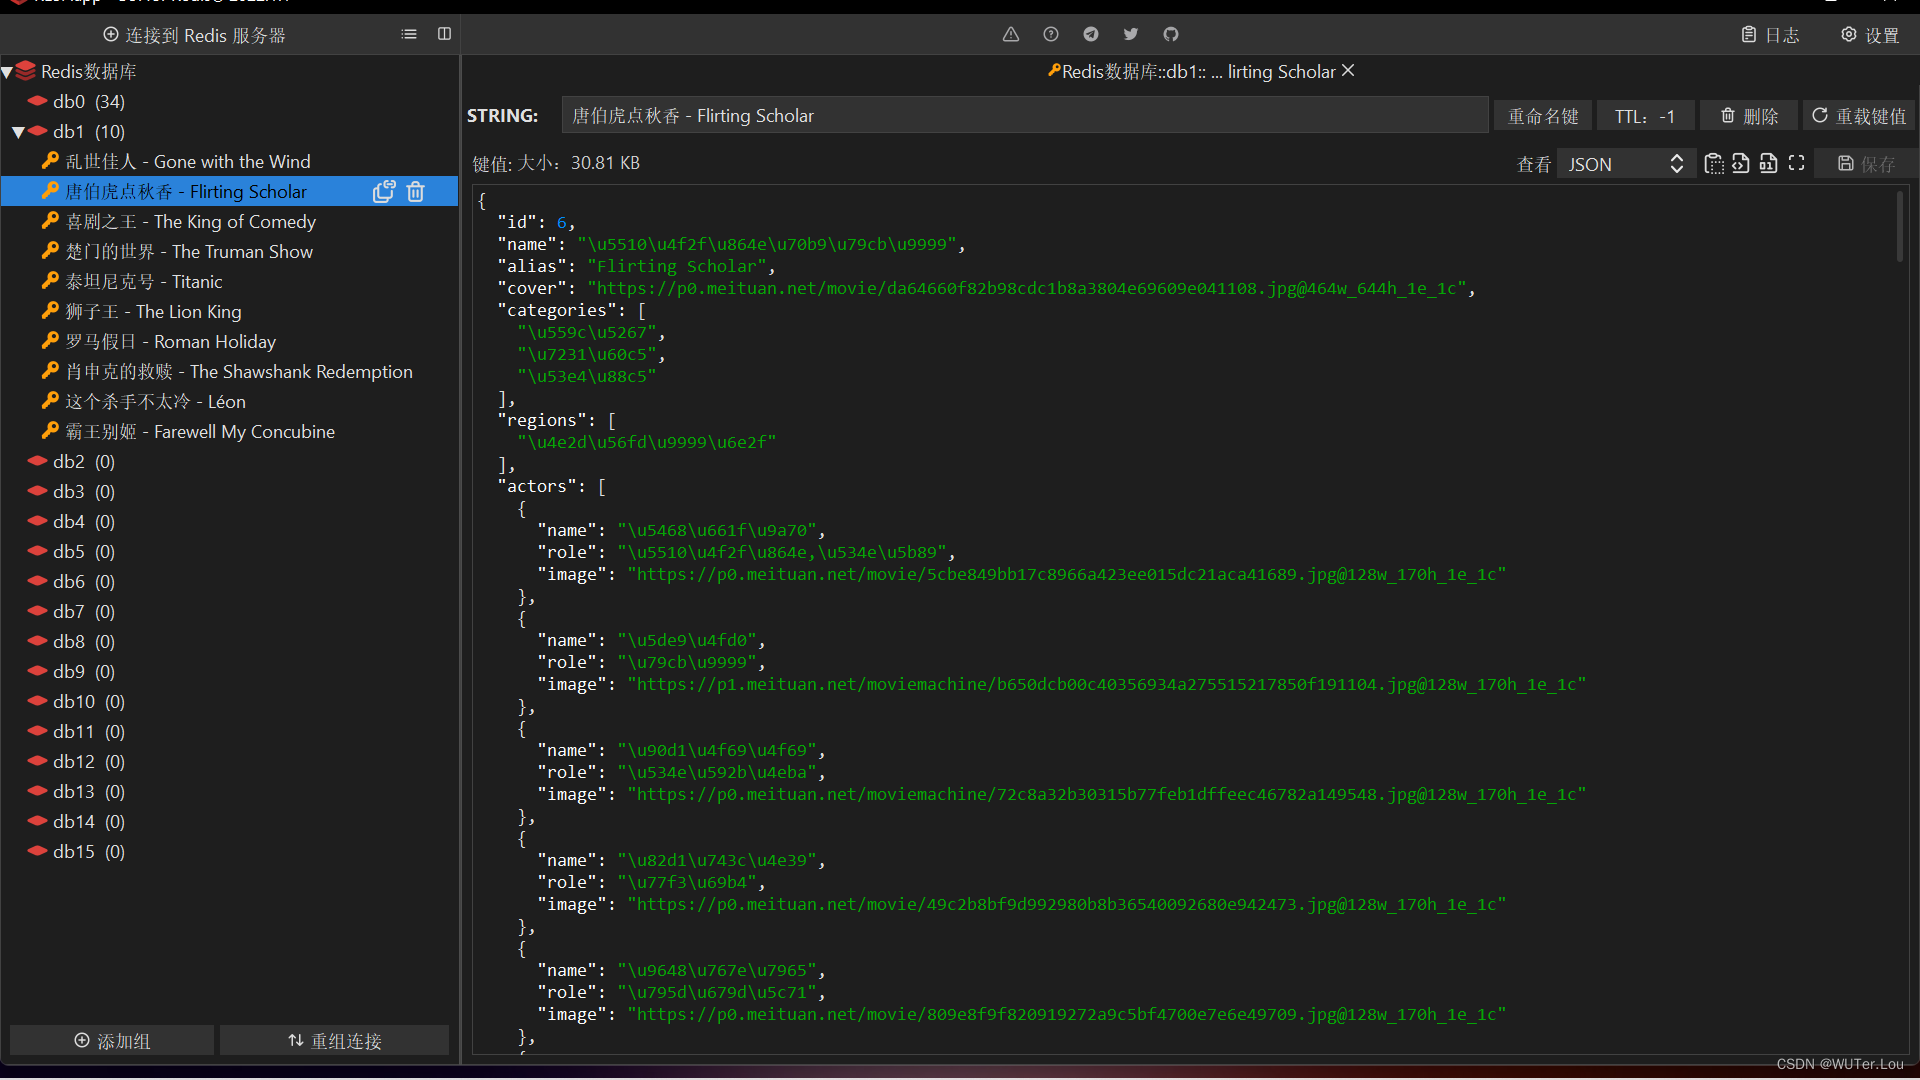
Task: Click the warning triangle icon
Action: point(1011,35)
